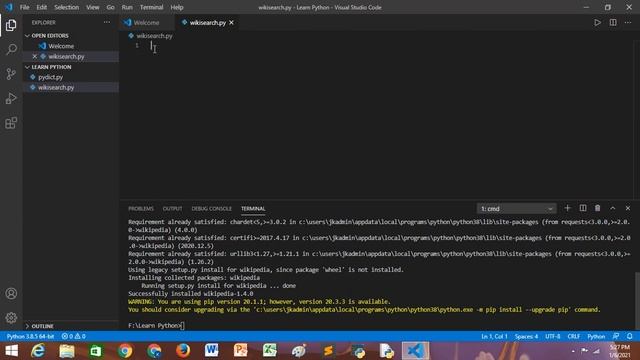This screenshot has width=640, height=360.
Task: Open the Source Control view
Action: [11, 74]
